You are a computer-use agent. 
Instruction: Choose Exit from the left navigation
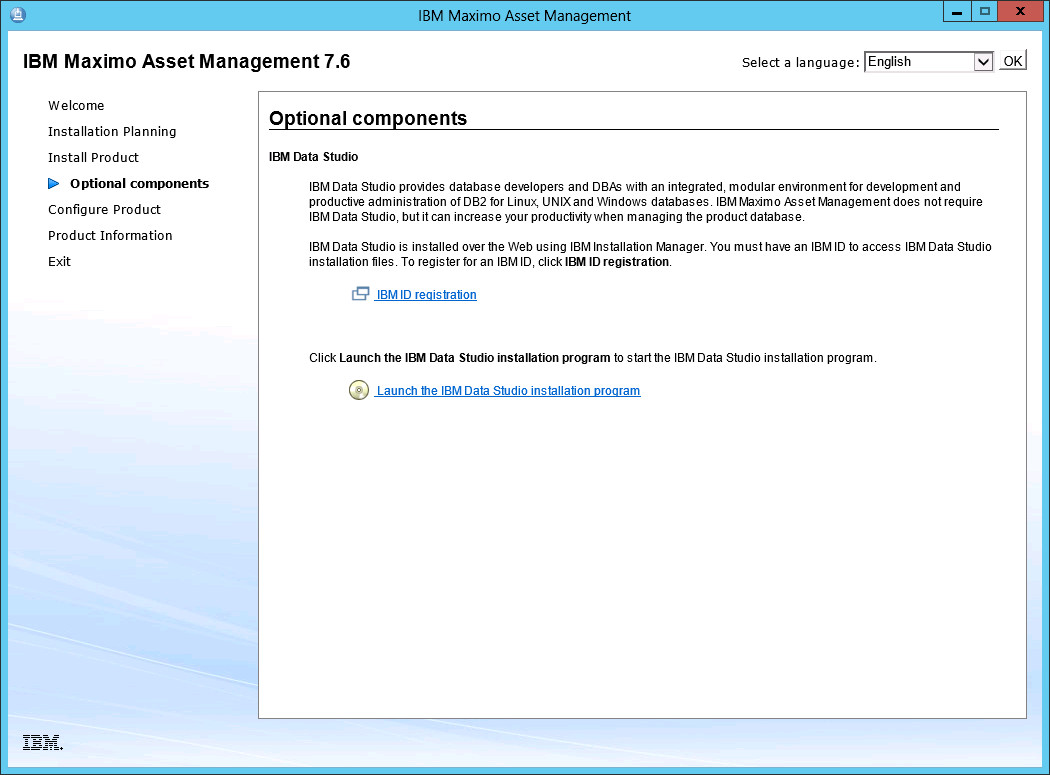click(x=59, y=262)
